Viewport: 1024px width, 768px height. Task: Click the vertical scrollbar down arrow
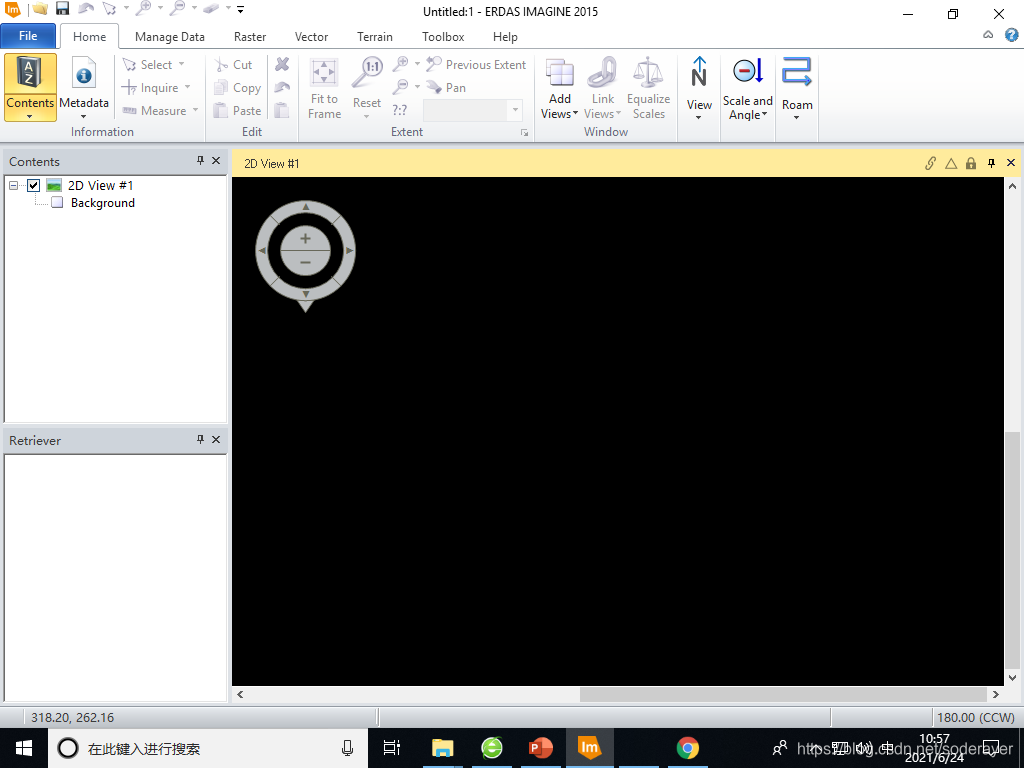click(1012, 678)
